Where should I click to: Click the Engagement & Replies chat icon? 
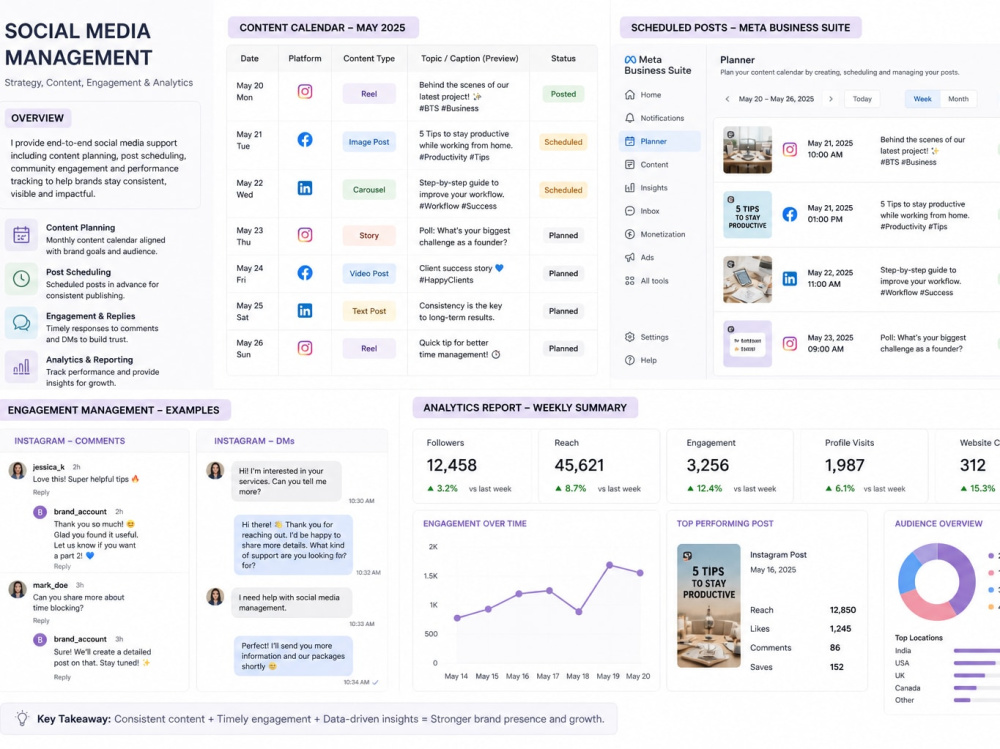21,323
